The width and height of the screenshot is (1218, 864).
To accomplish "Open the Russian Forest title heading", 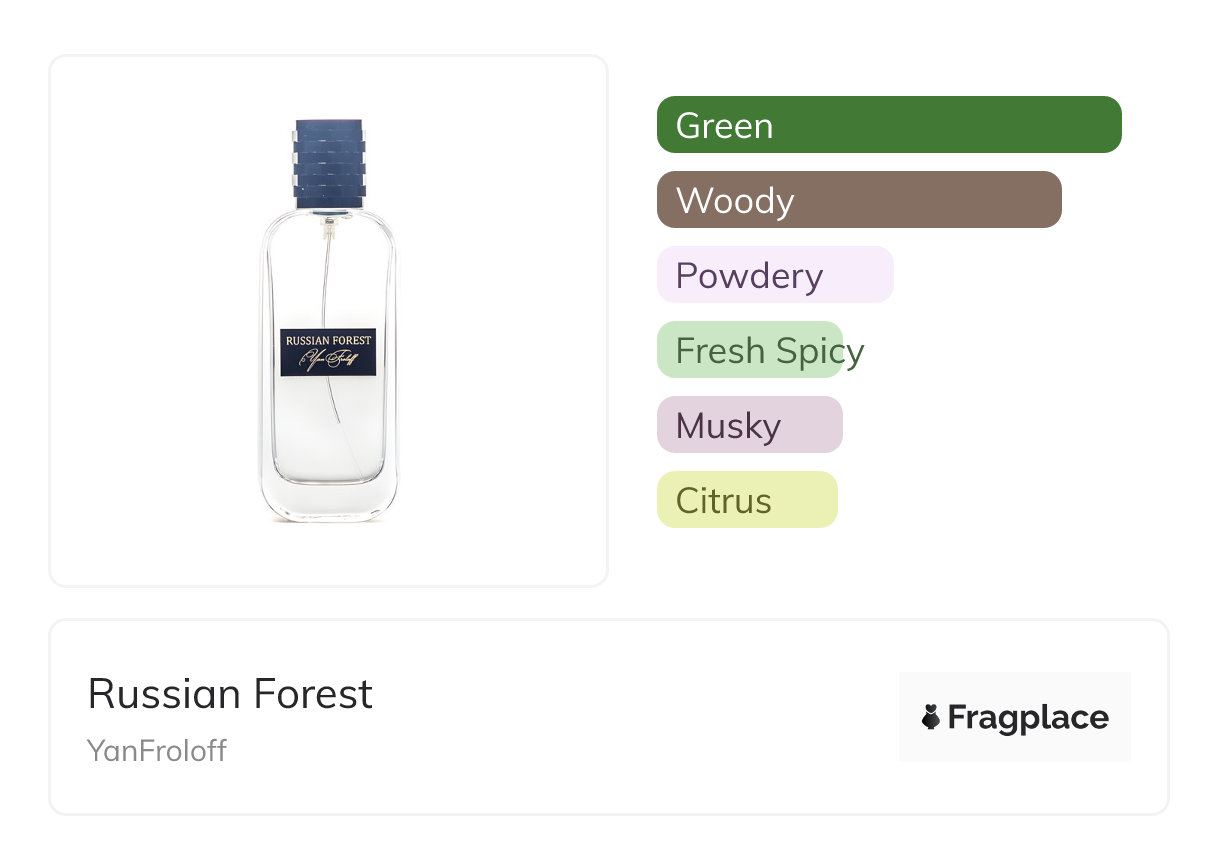I will tap(230, 694).
